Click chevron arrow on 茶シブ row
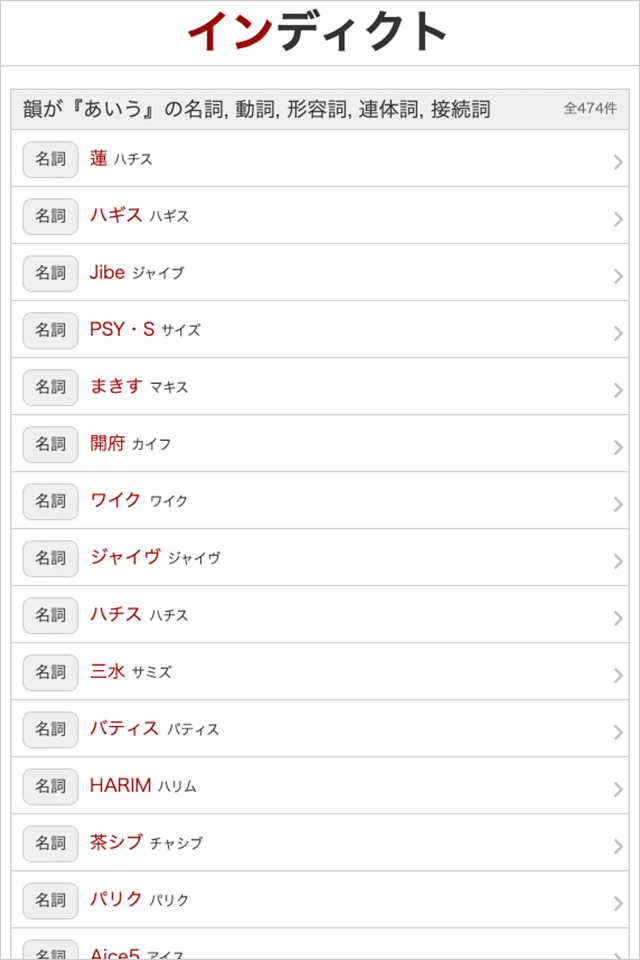This screenshot has width=640, height=960. pyautogui.click(x=618, y=846)
